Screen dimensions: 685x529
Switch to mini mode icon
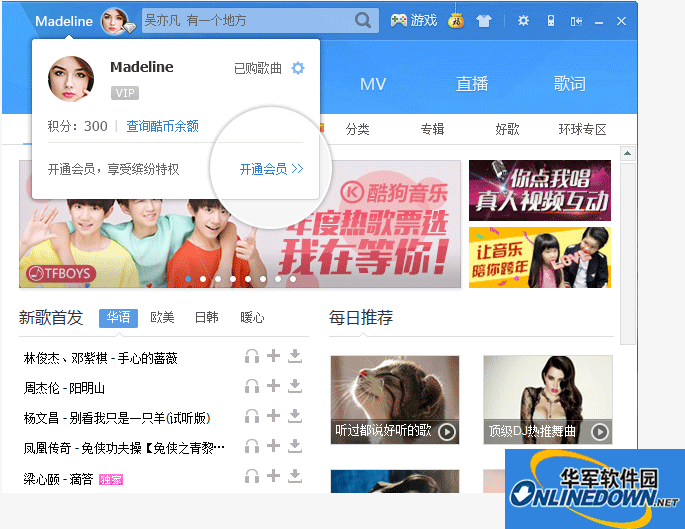tap(576, 21)
